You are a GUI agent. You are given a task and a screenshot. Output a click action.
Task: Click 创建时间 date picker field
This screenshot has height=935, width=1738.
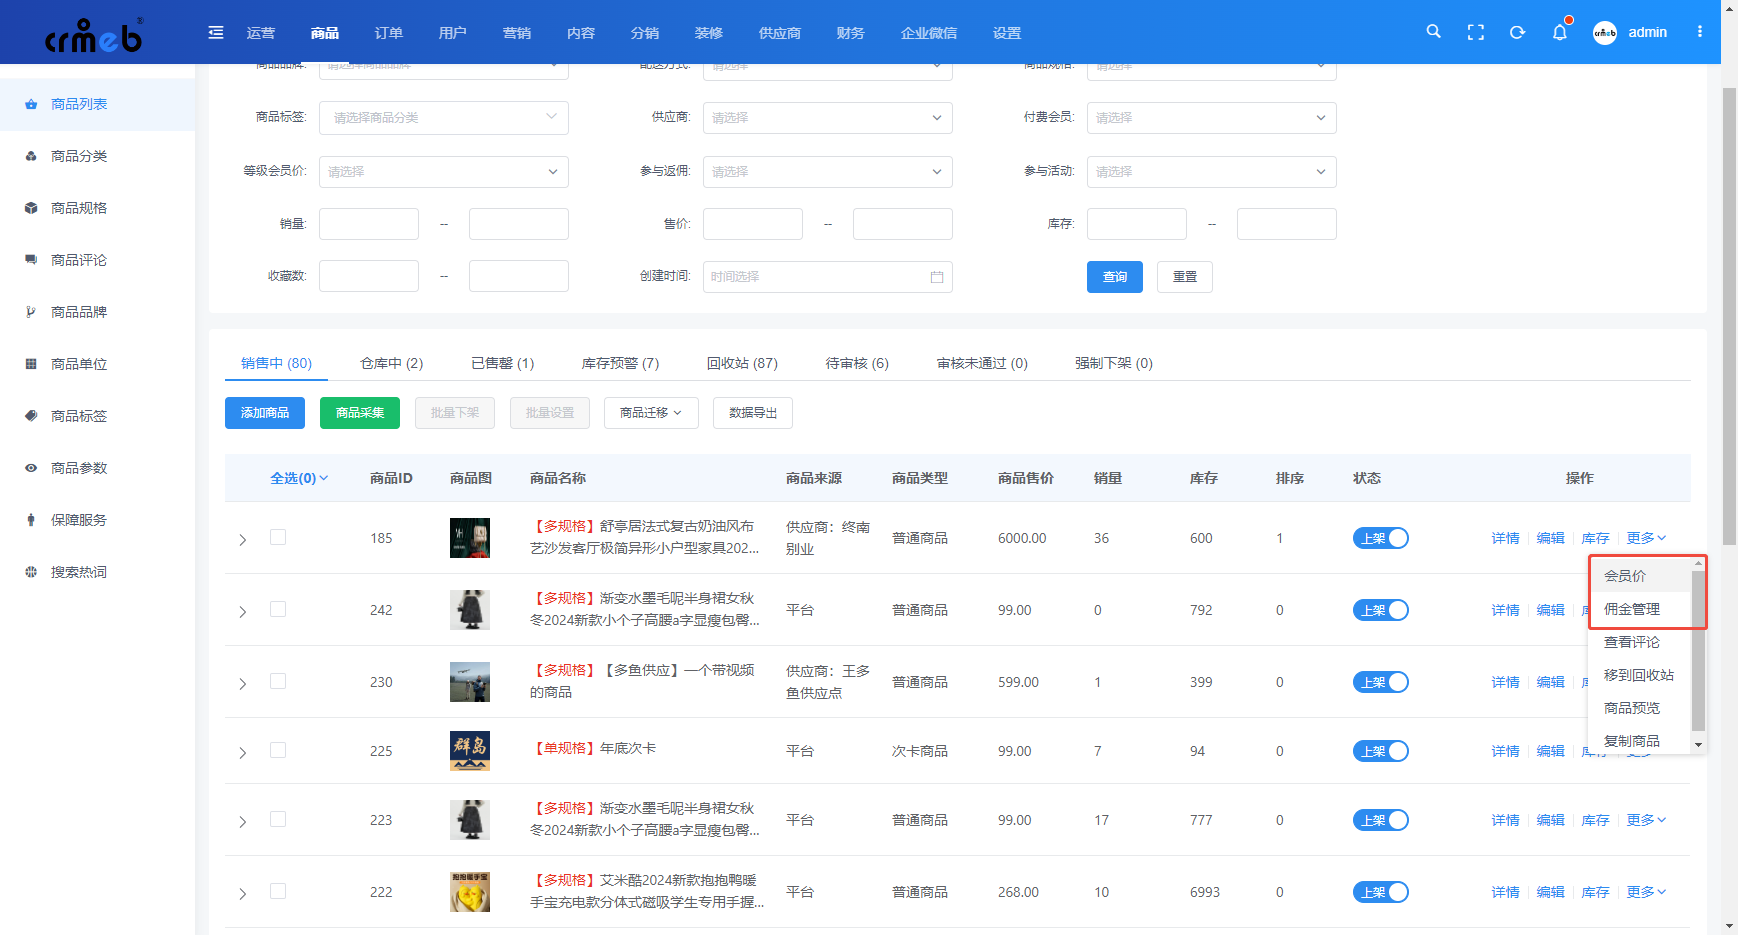[x=827, y=277]
